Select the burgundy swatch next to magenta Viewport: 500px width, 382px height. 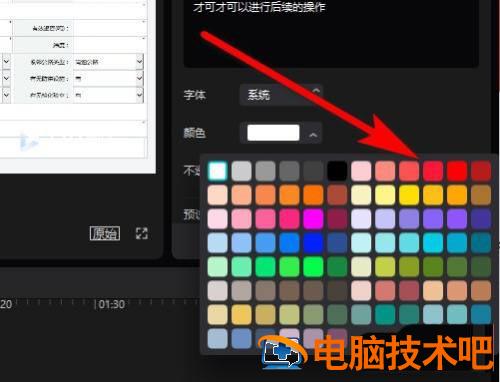[x=337, y=219]
